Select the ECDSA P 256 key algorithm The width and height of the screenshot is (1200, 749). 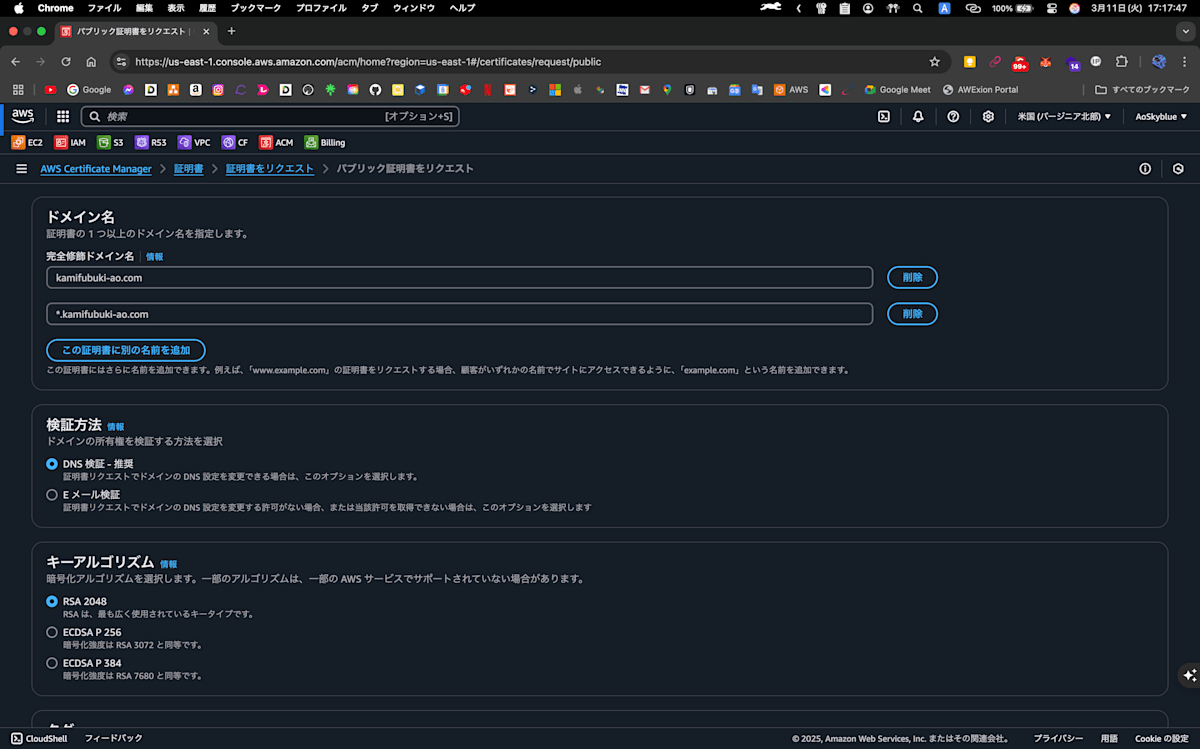coord(51,632)
